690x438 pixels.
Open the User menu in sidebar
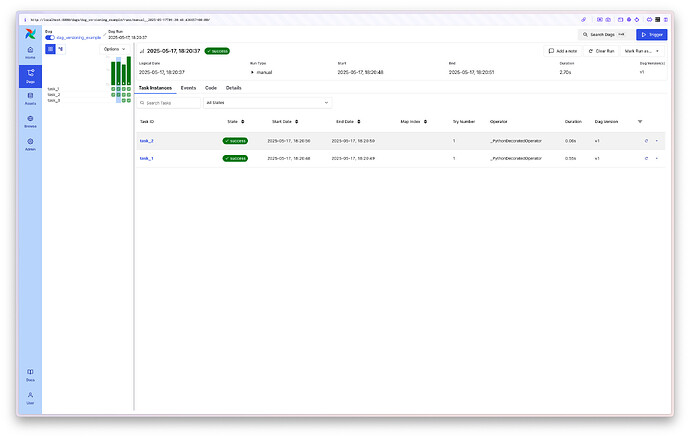click(x=30, y=397)
